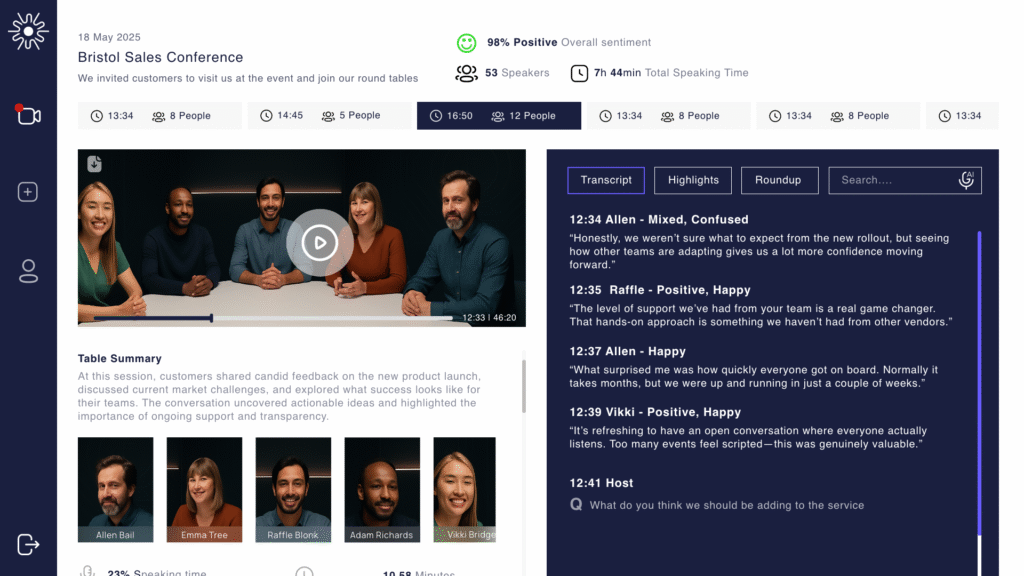Viewport: 1024px width, 576px height.
Task: Click the transcript panel scrollbar
Action: coord(979,384)
